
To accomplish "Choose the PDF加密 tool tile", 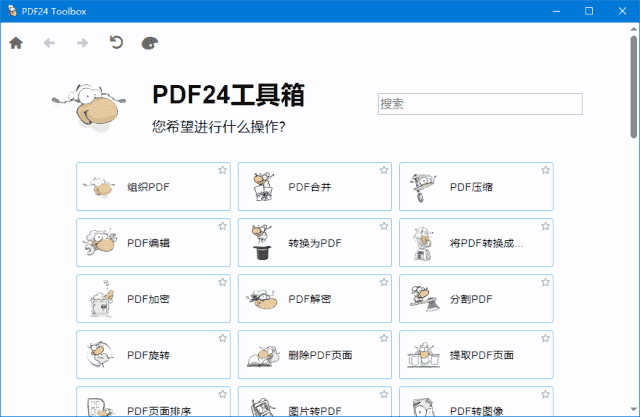I will (153, 299).
